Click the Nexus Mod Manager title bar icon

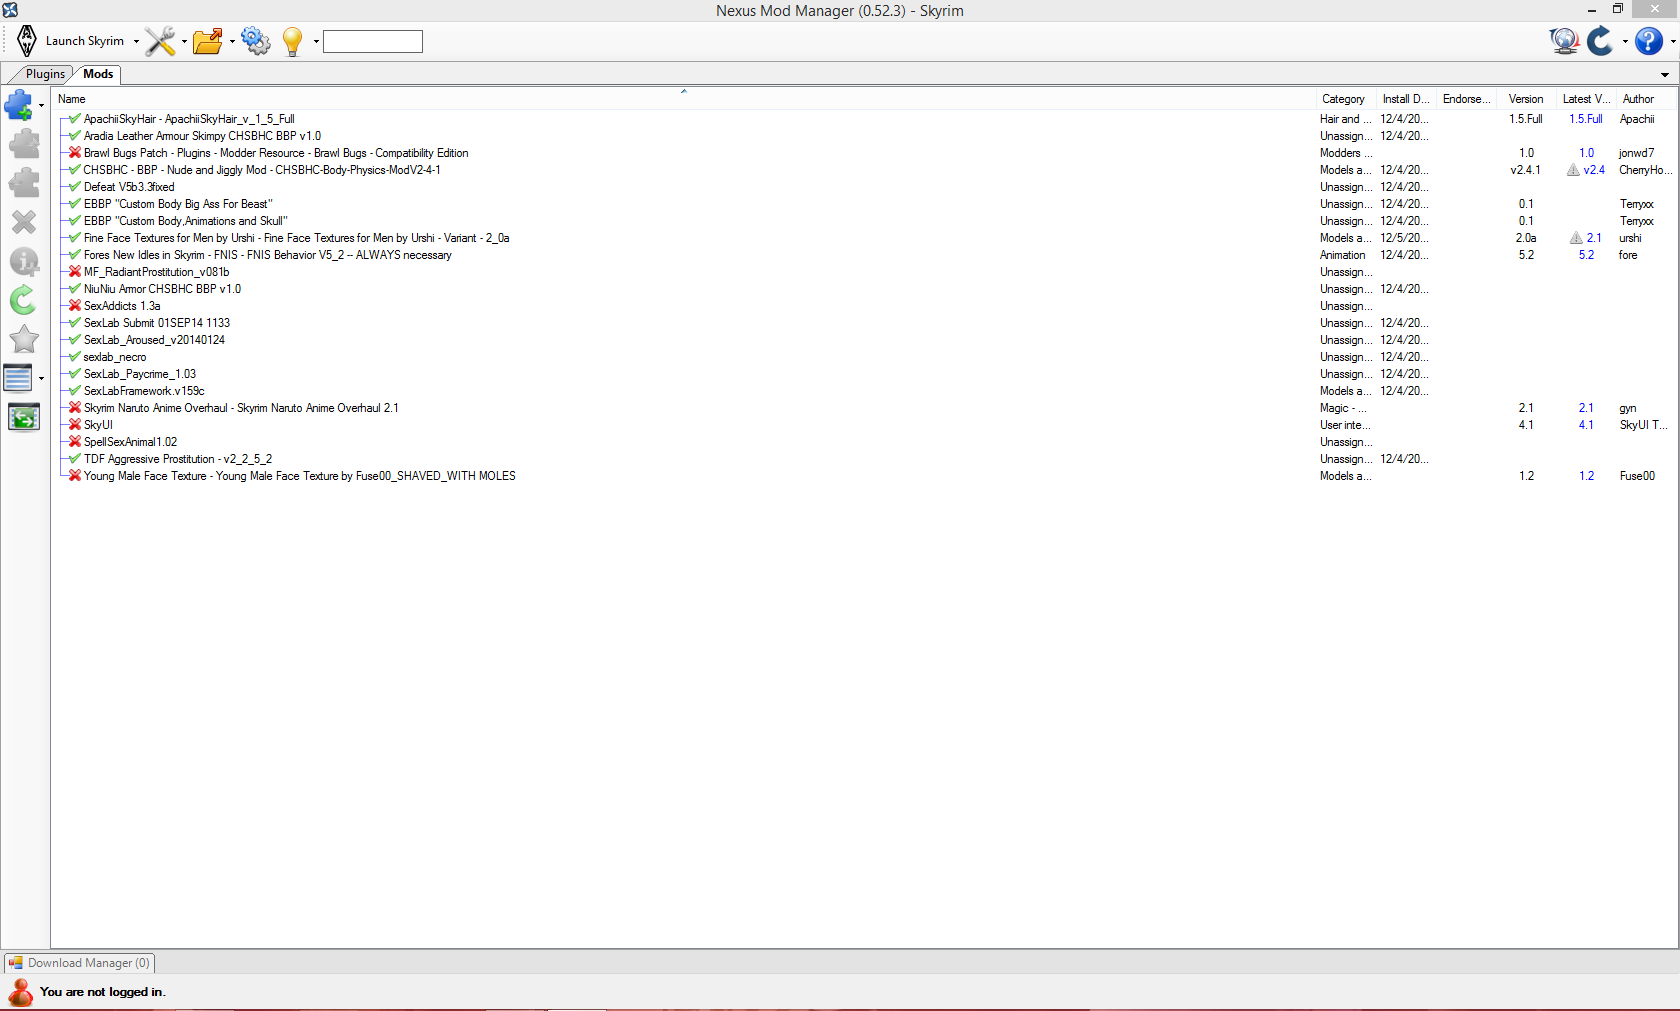(10, 10)
